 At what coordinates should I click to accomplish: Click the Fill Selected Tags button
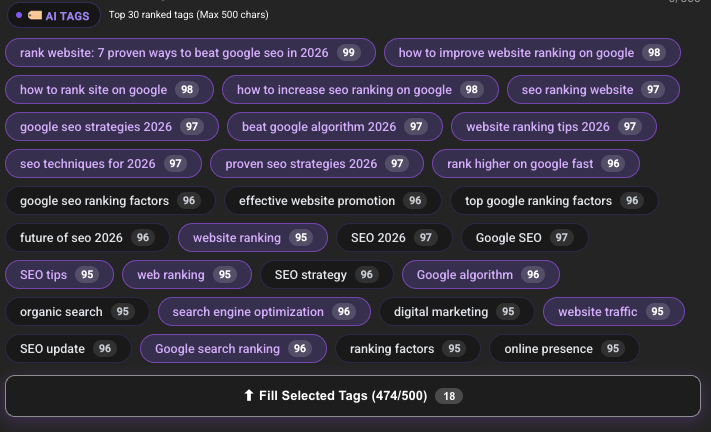(353, 396)
